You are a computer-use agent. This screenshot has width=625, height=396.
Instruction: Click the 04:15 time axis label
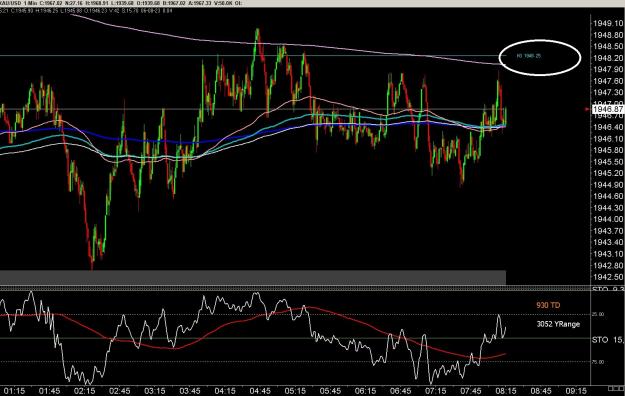(225, 391)
